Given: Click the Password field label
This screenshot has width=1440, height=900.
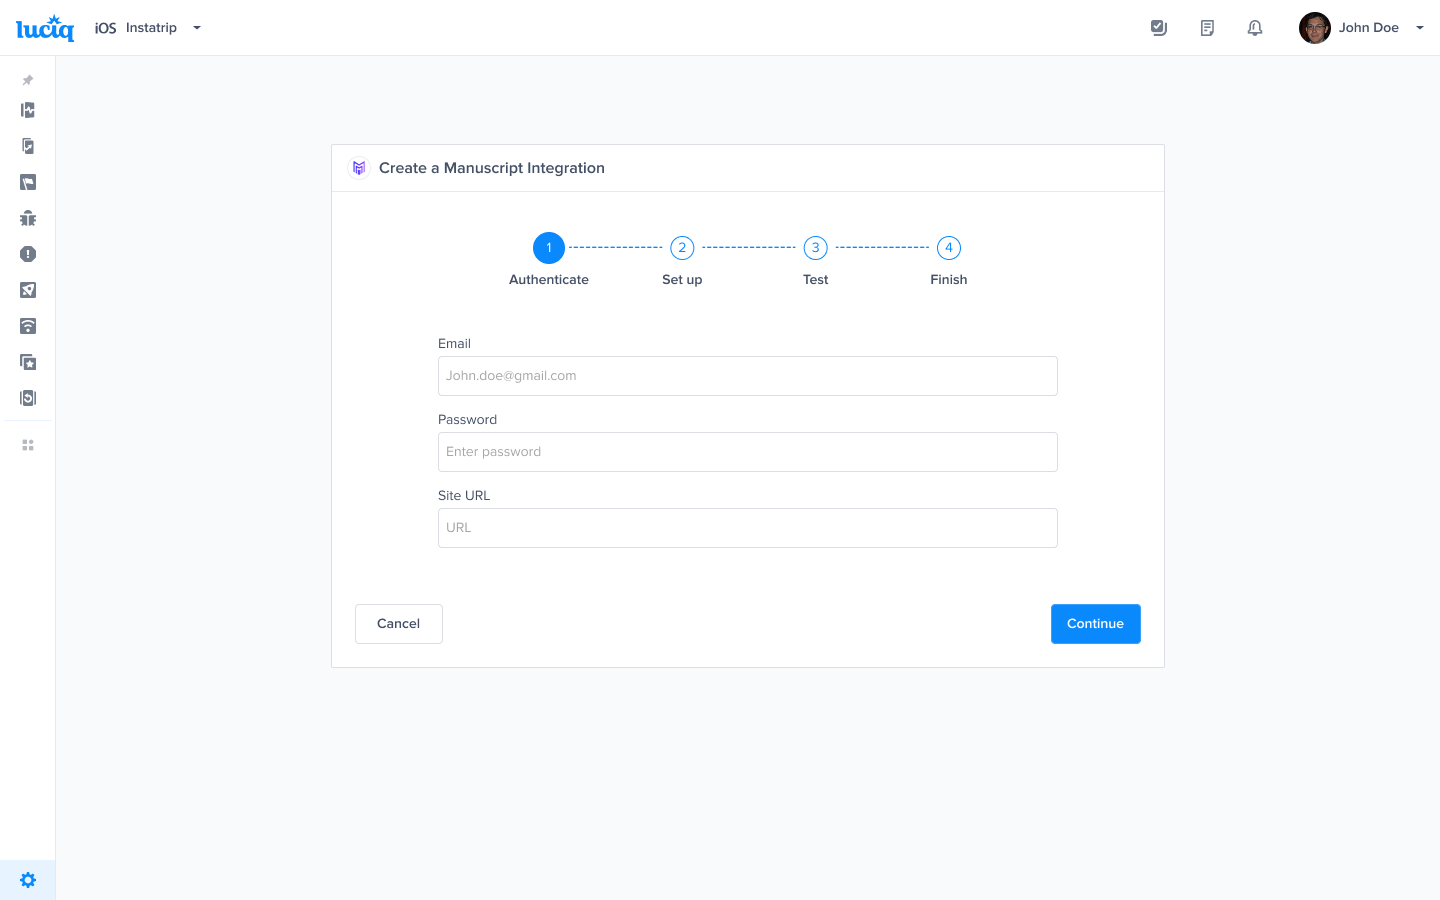Looking at the screenshot, I should click(x=467, y=419).
